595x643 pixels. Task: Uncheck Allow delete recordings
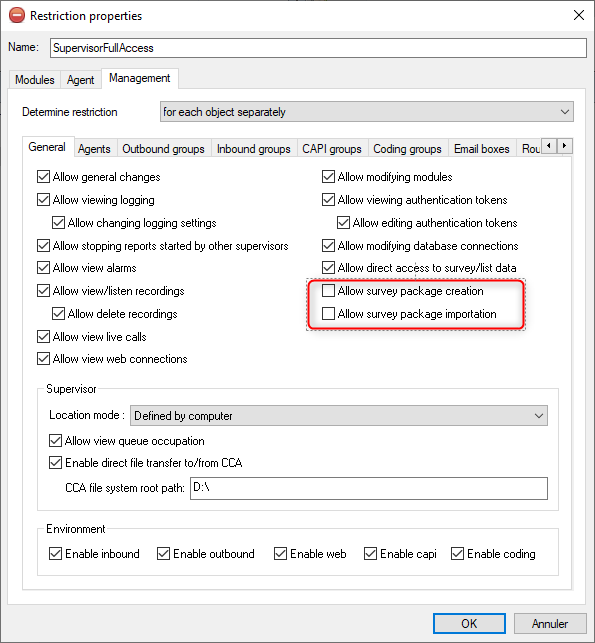[x=58, y=314]
